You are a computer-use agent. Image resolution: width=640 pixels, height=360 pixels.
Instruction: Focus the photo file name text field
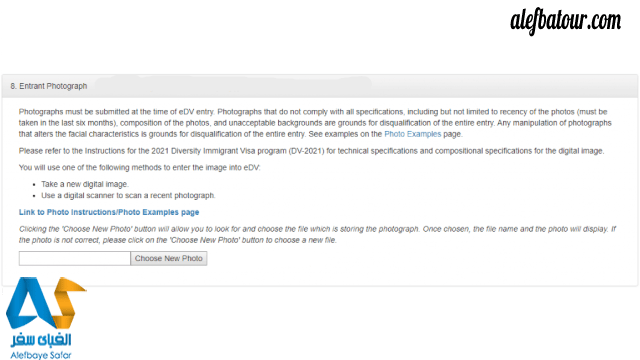[x=75, y=258]
